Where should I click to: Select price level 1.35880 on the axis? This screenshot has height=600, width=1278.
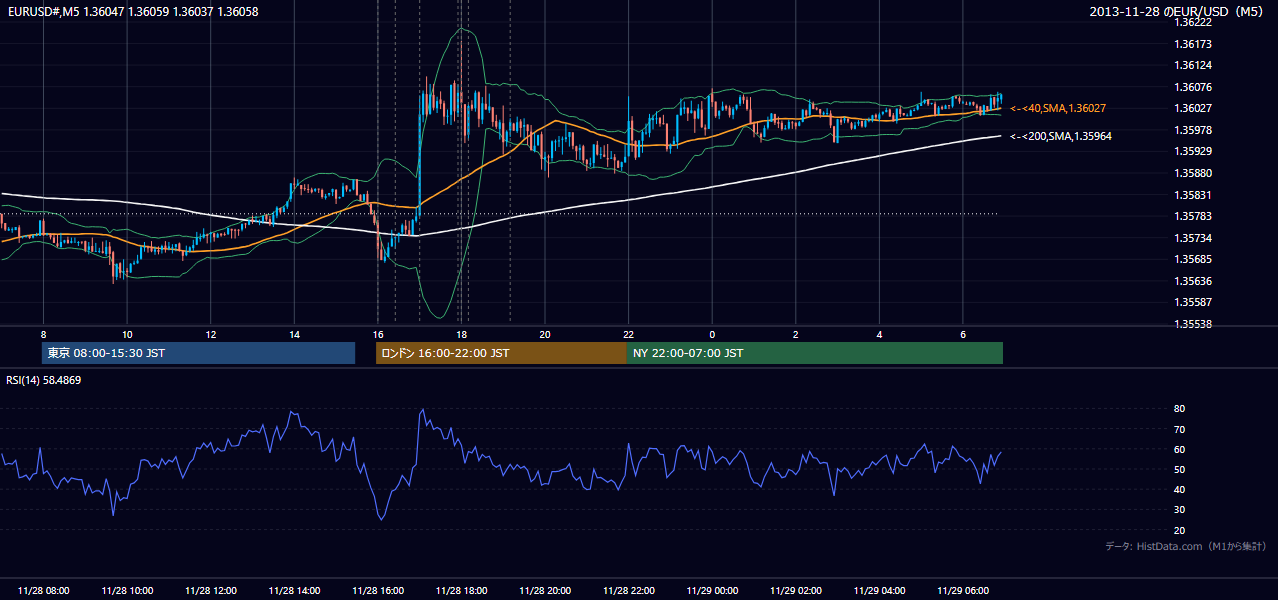click(x=1193, y=173)
